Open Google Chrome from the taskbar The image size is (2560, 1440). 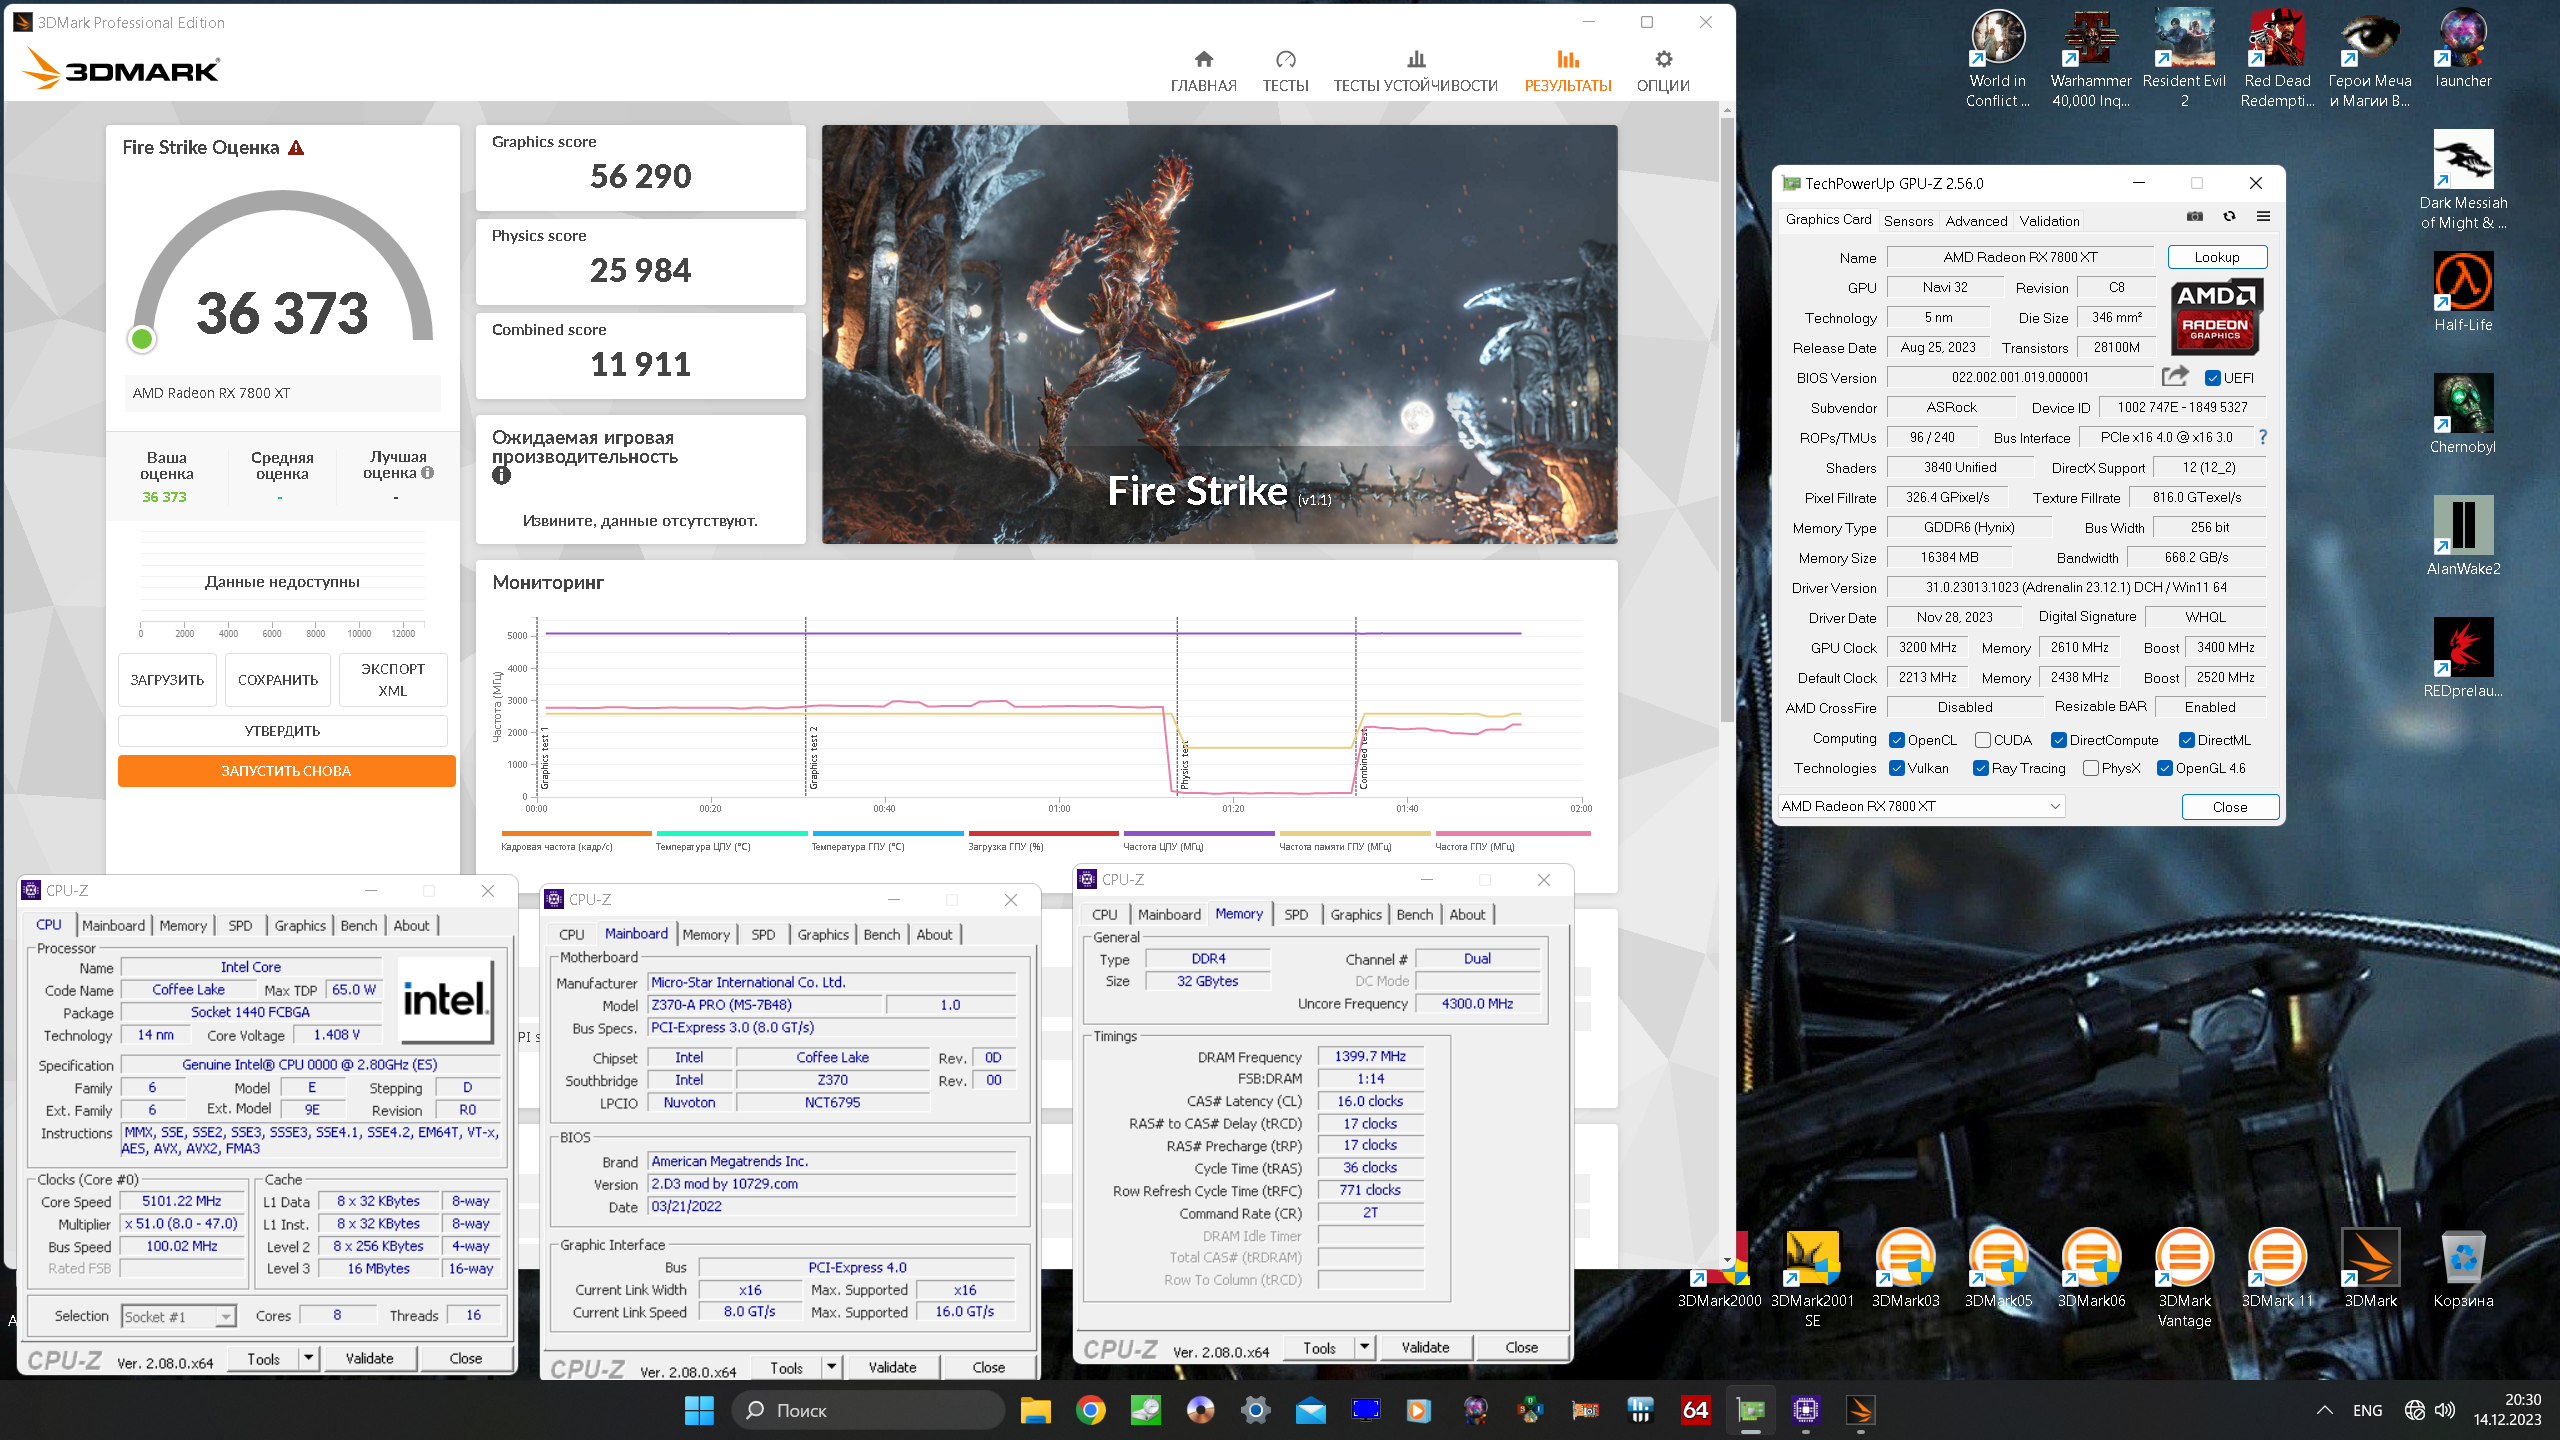[1090, 1410]
